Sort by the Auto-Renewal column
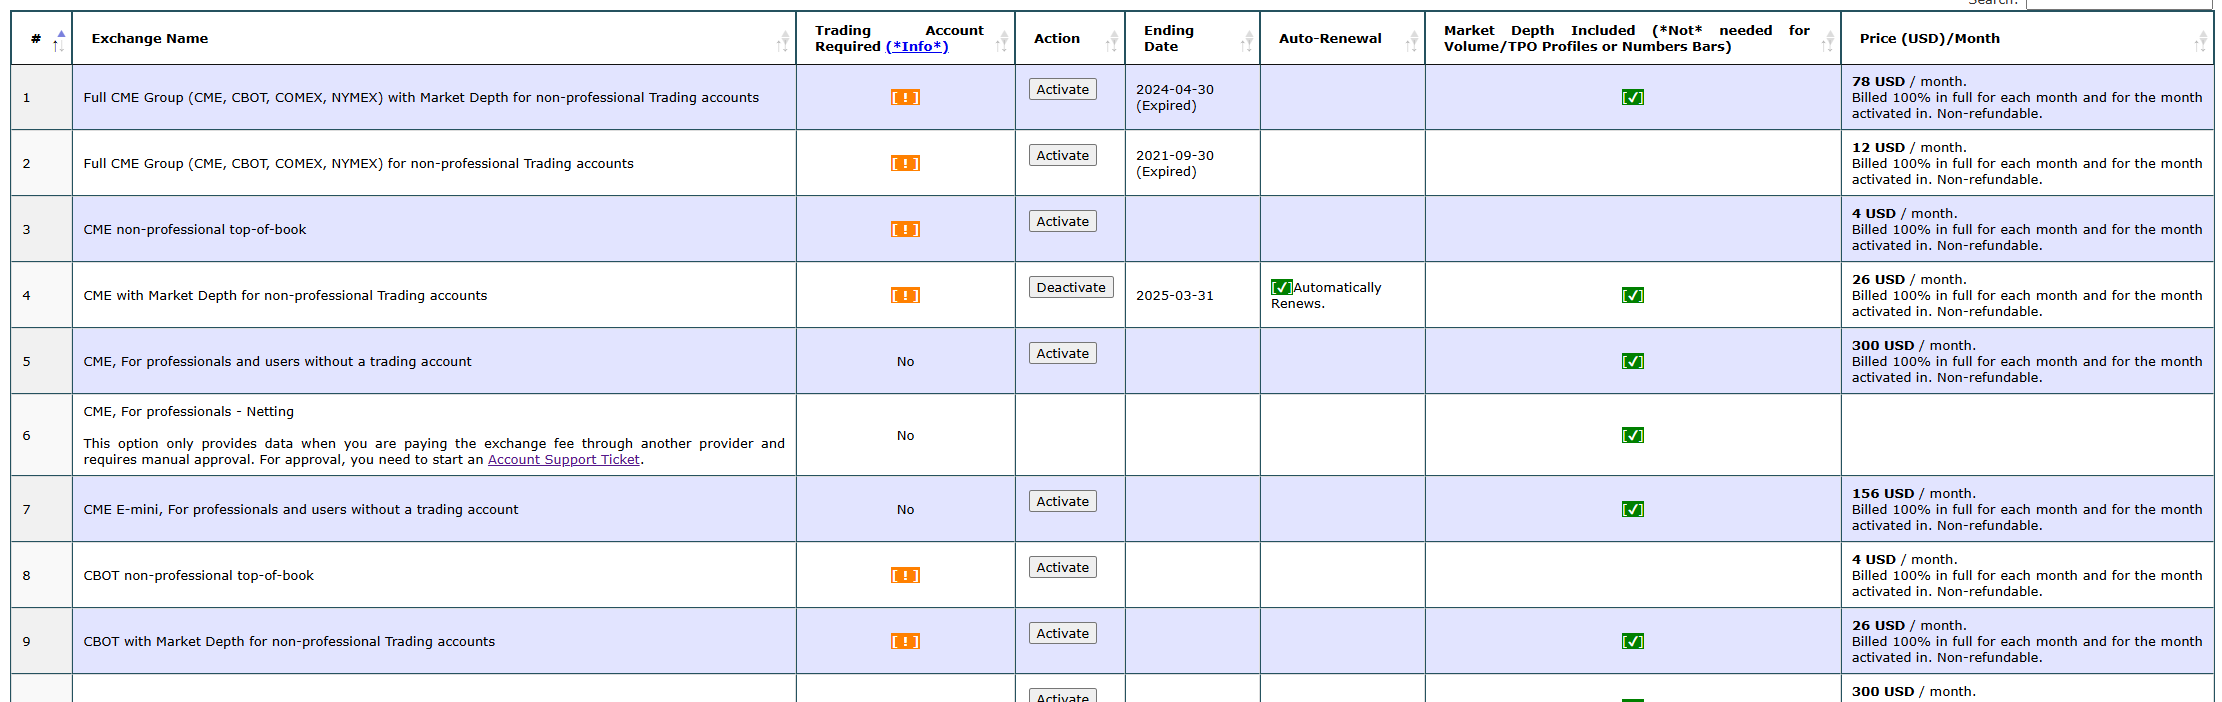The image size is (2222, 702). 1342,38
